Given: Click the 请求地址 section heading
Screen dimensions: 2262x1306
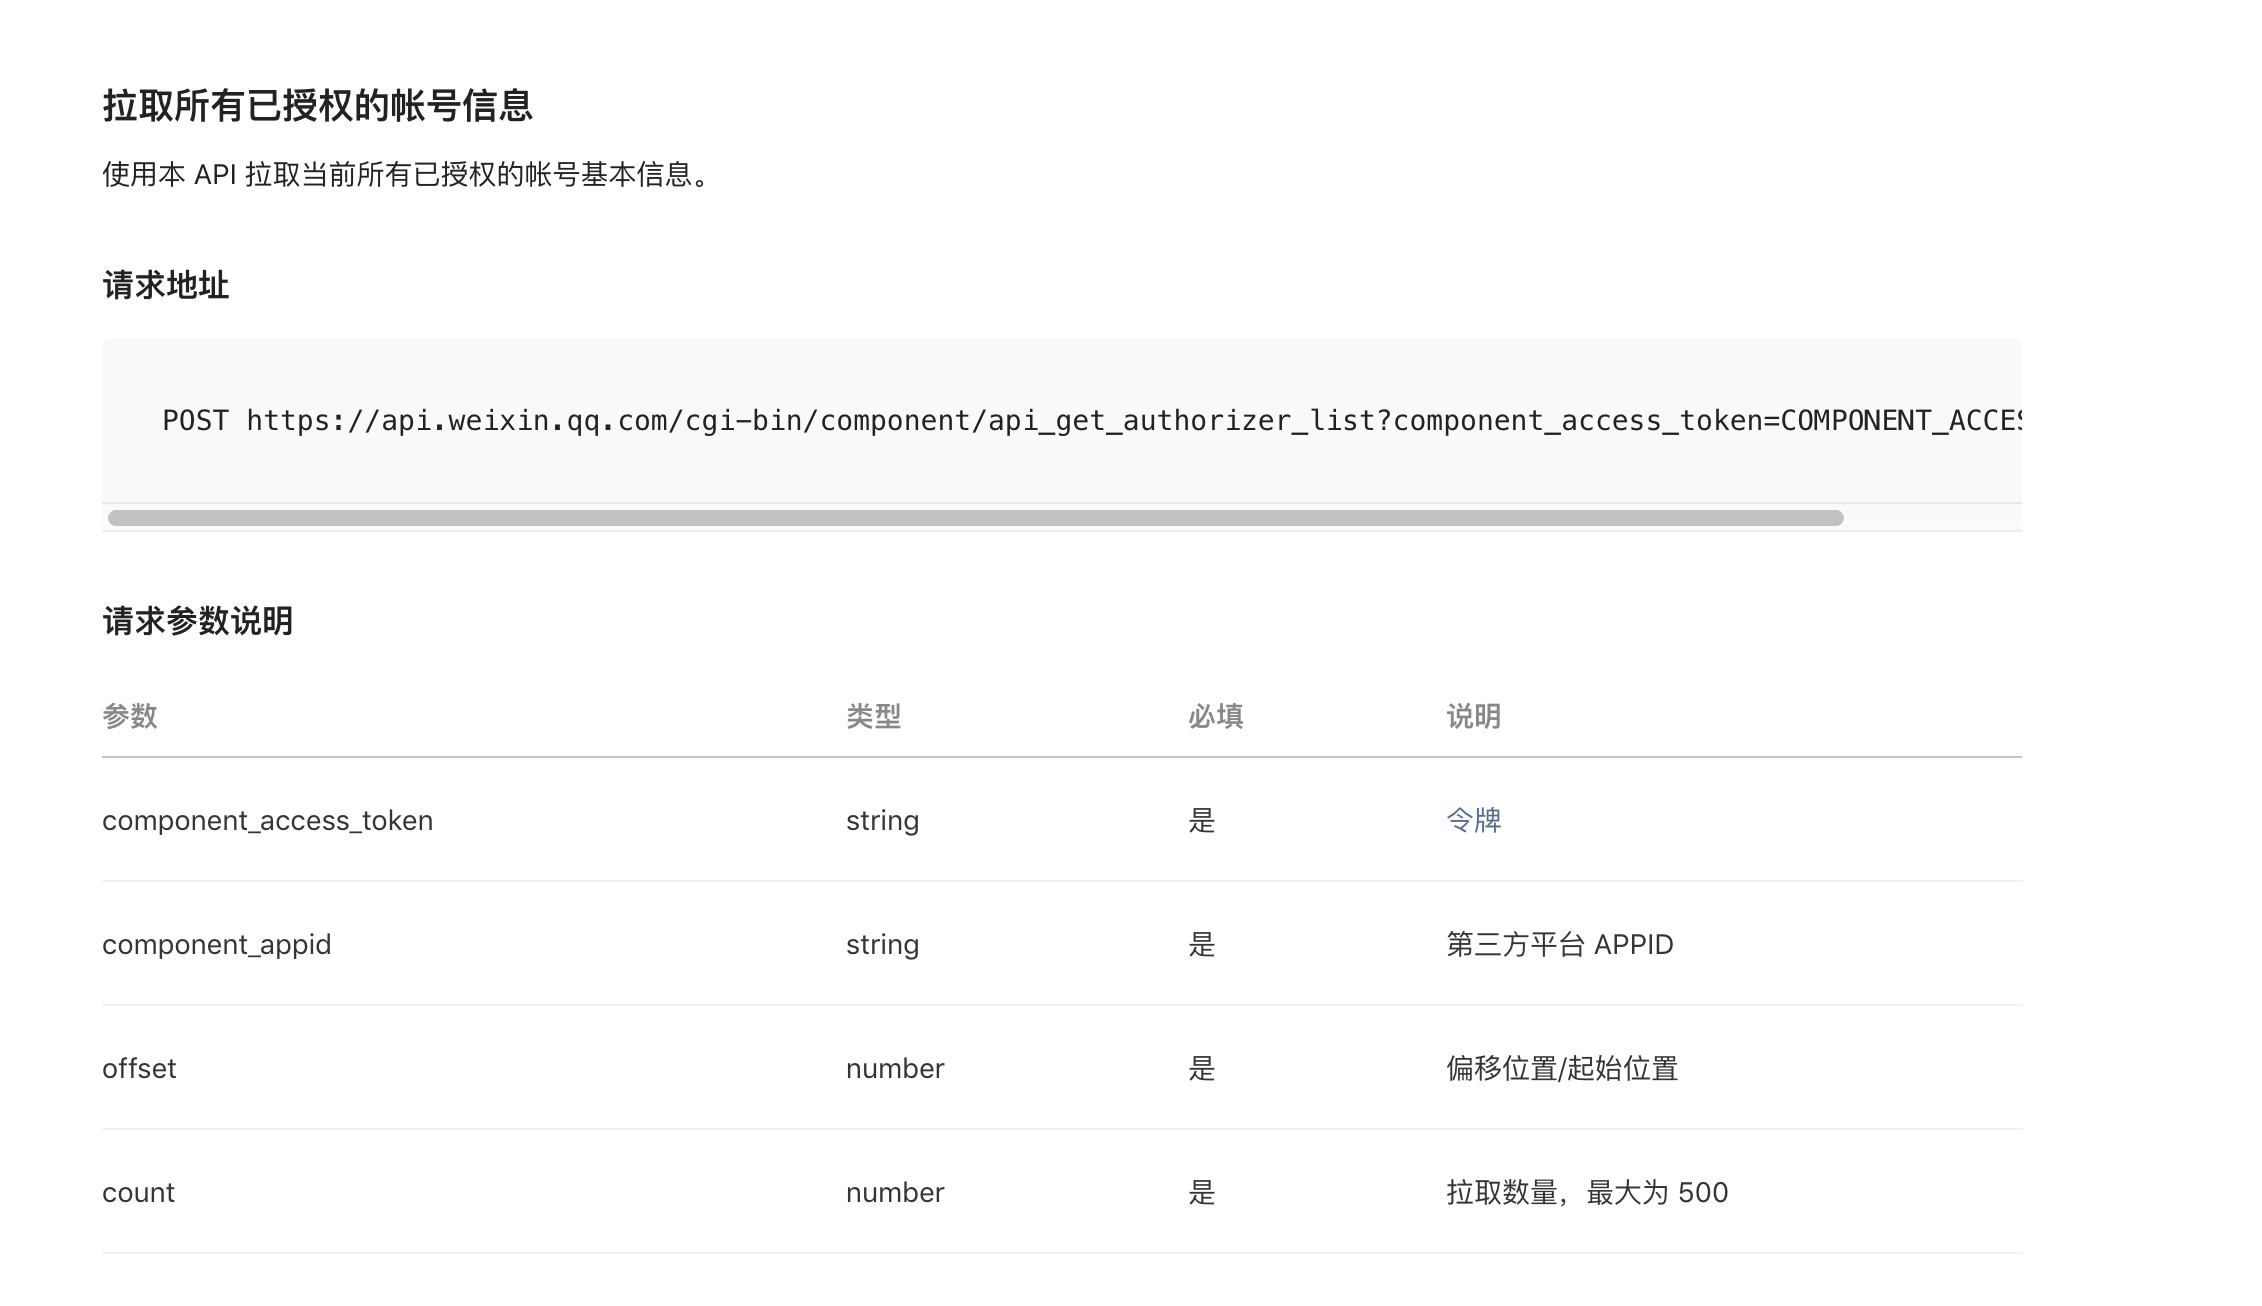Looking at the screenshot, I should [x=166, y=286].
